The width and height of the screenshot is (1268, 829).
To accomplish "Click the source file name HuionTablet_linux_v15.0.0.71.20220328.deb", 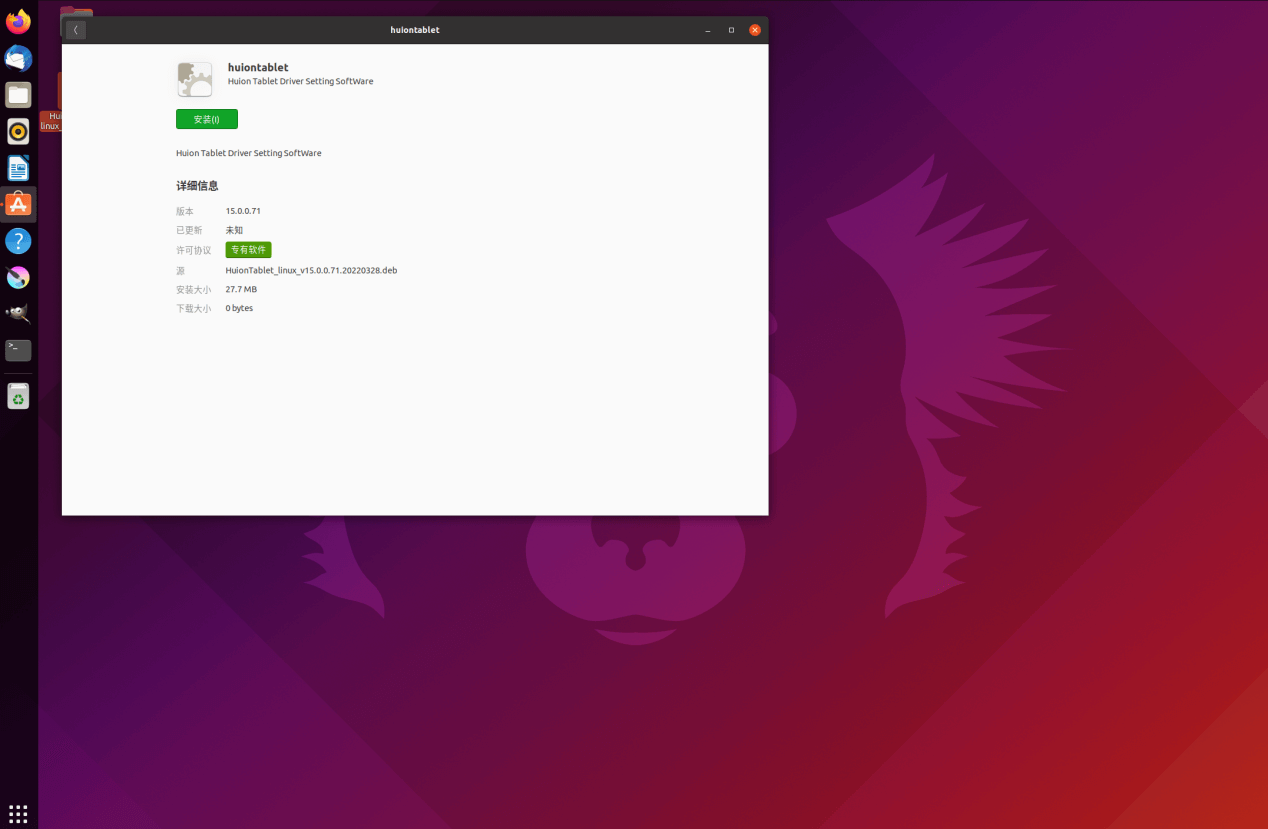I will coord(311,270).
